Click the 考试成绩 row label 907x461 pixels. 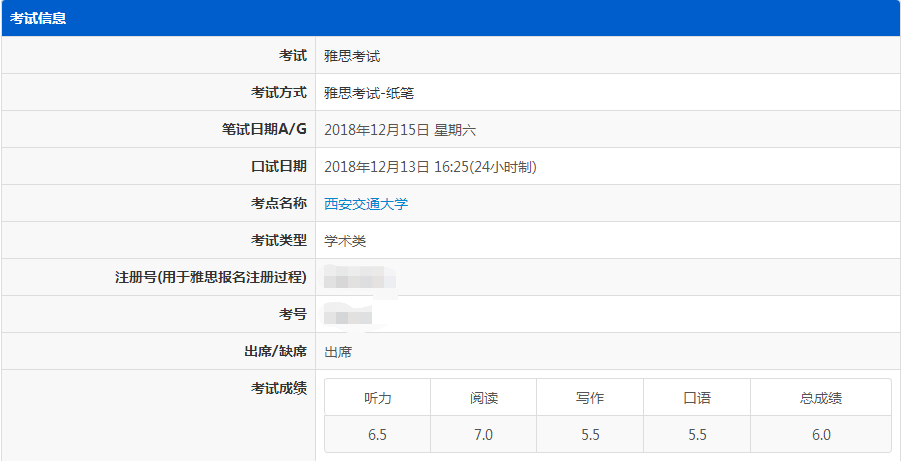pyautogui.click(x=279, y=388)
